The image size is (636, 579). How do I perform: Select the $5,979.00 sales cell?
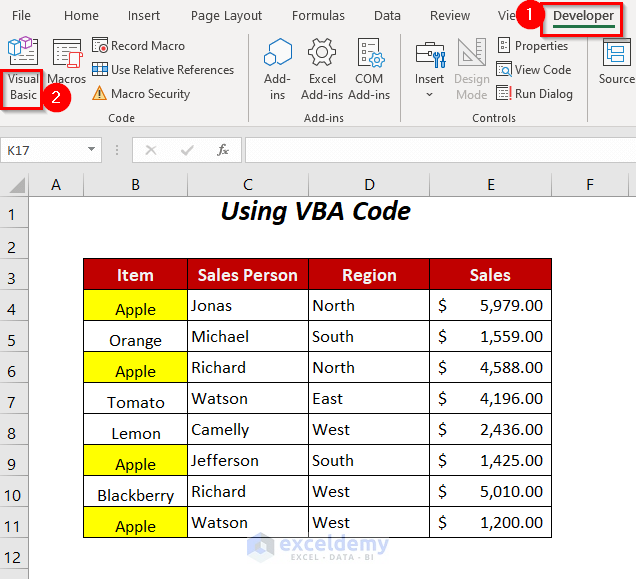[490, 306]
